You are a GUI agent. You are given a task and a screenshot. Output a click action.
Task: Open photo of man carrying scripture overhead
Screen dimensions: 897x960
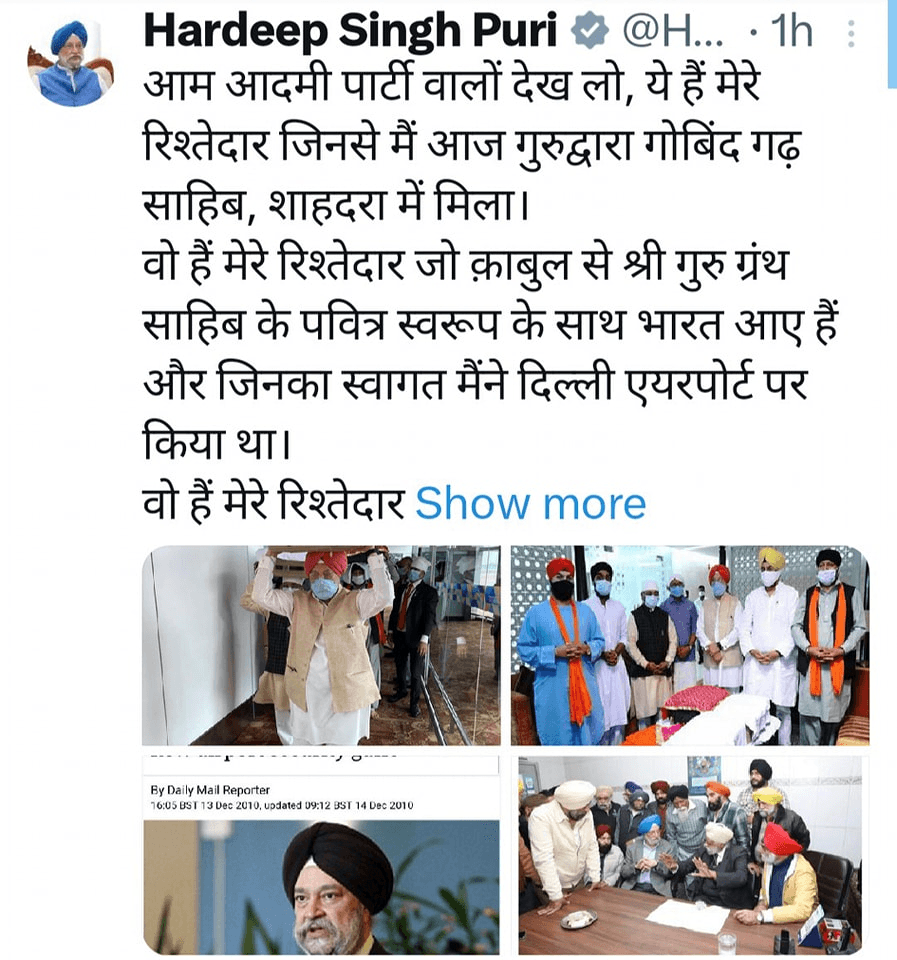point(321,645)
